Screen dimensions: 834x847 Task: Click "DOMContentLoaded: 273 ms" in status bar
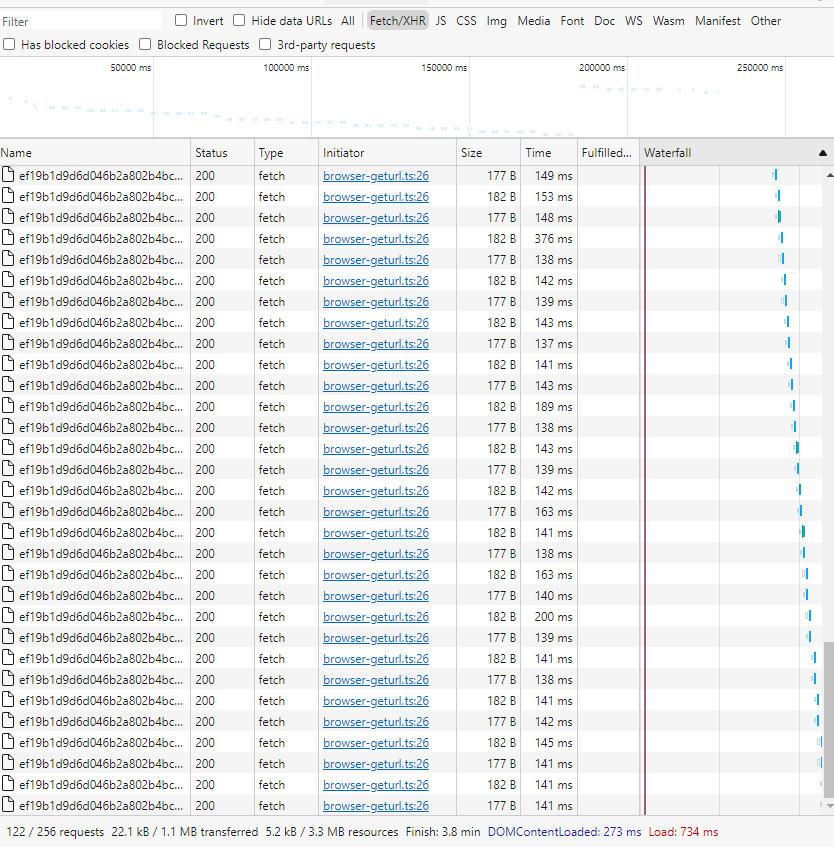[x=564, y=832]
